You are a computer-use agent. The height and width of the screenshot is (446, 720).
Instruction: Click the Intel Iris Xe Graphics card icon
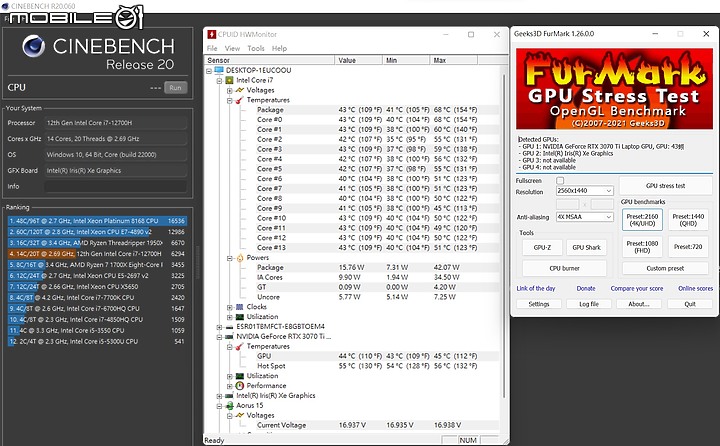coord(229,395)
